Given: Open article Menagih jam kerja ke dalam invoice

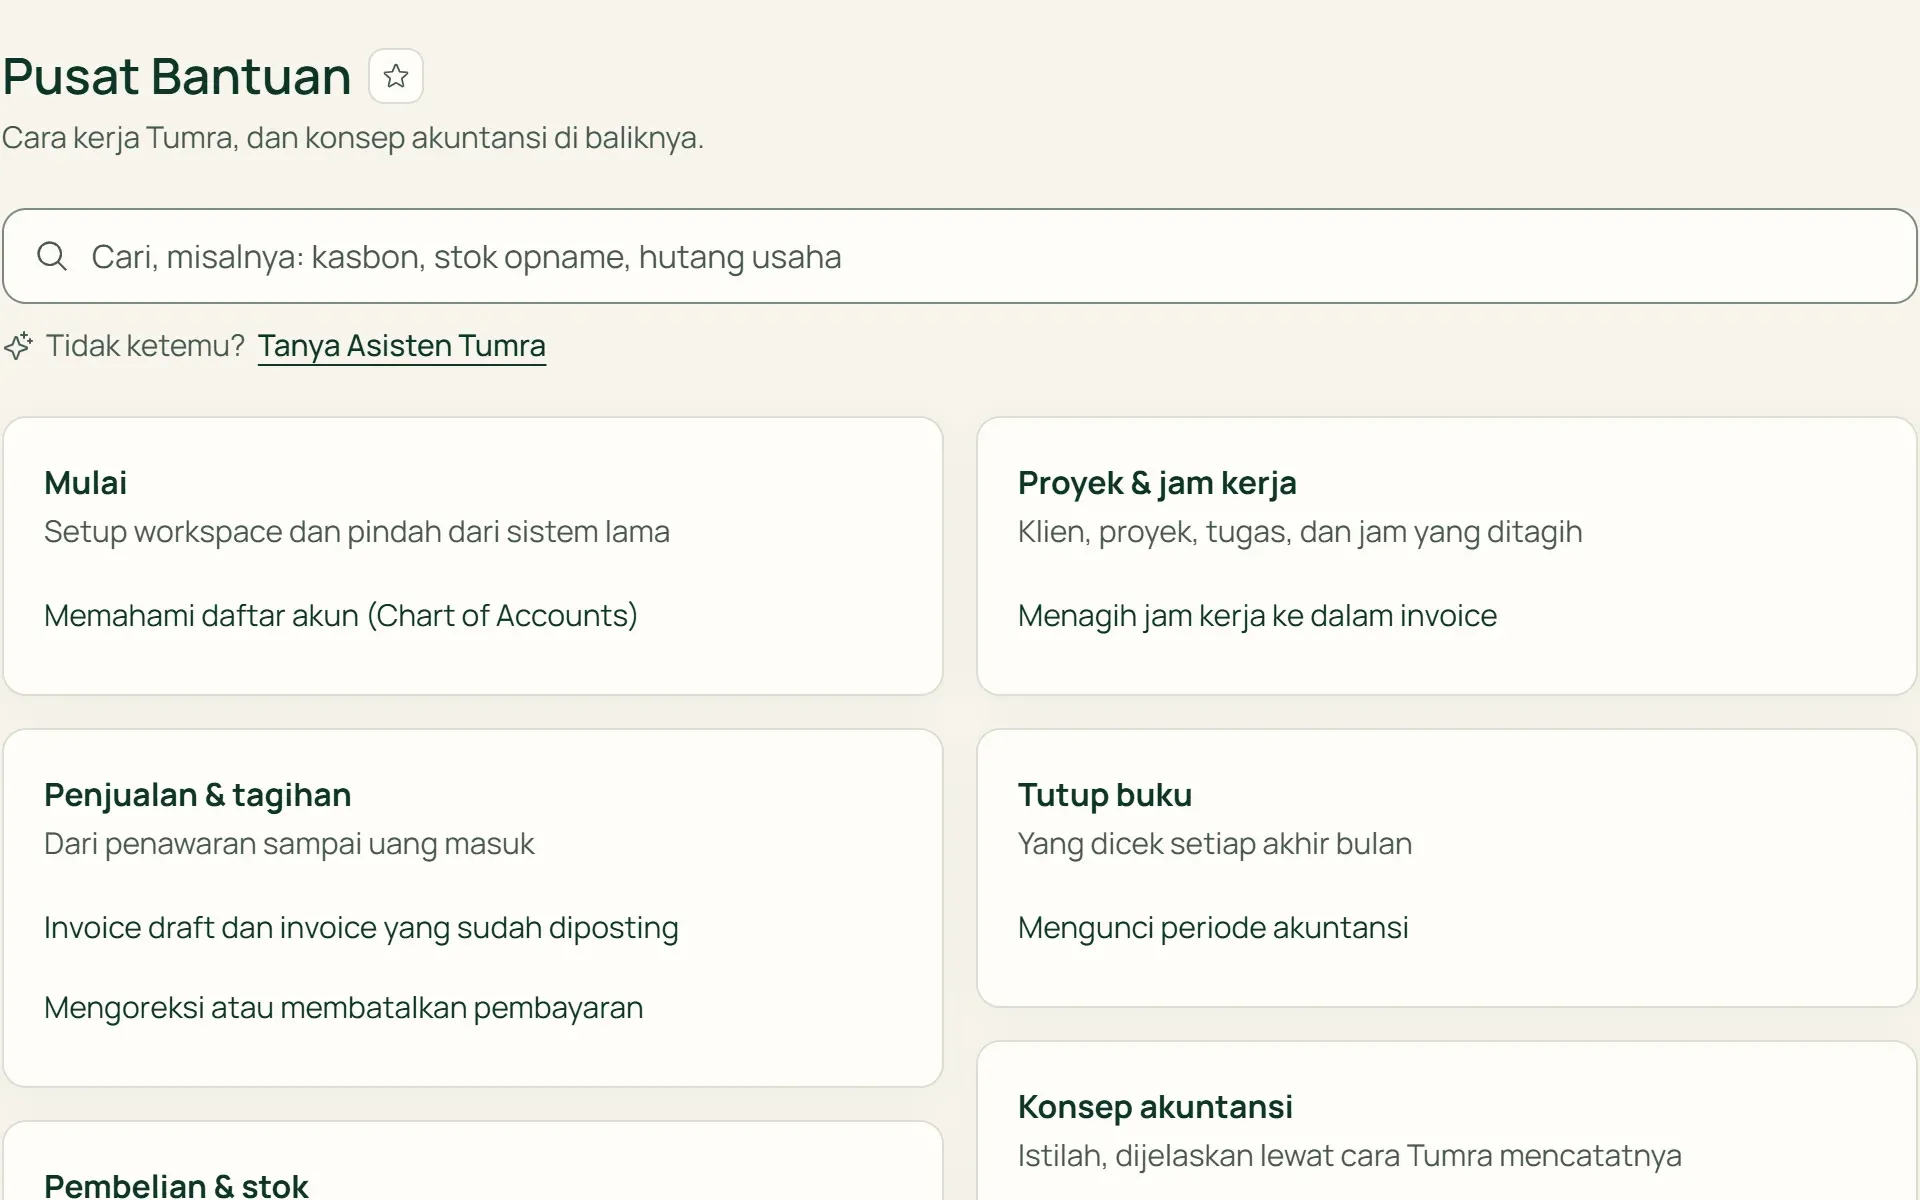Looking at the screenshot, I should pyautogui.click(x=1257, y=616).
